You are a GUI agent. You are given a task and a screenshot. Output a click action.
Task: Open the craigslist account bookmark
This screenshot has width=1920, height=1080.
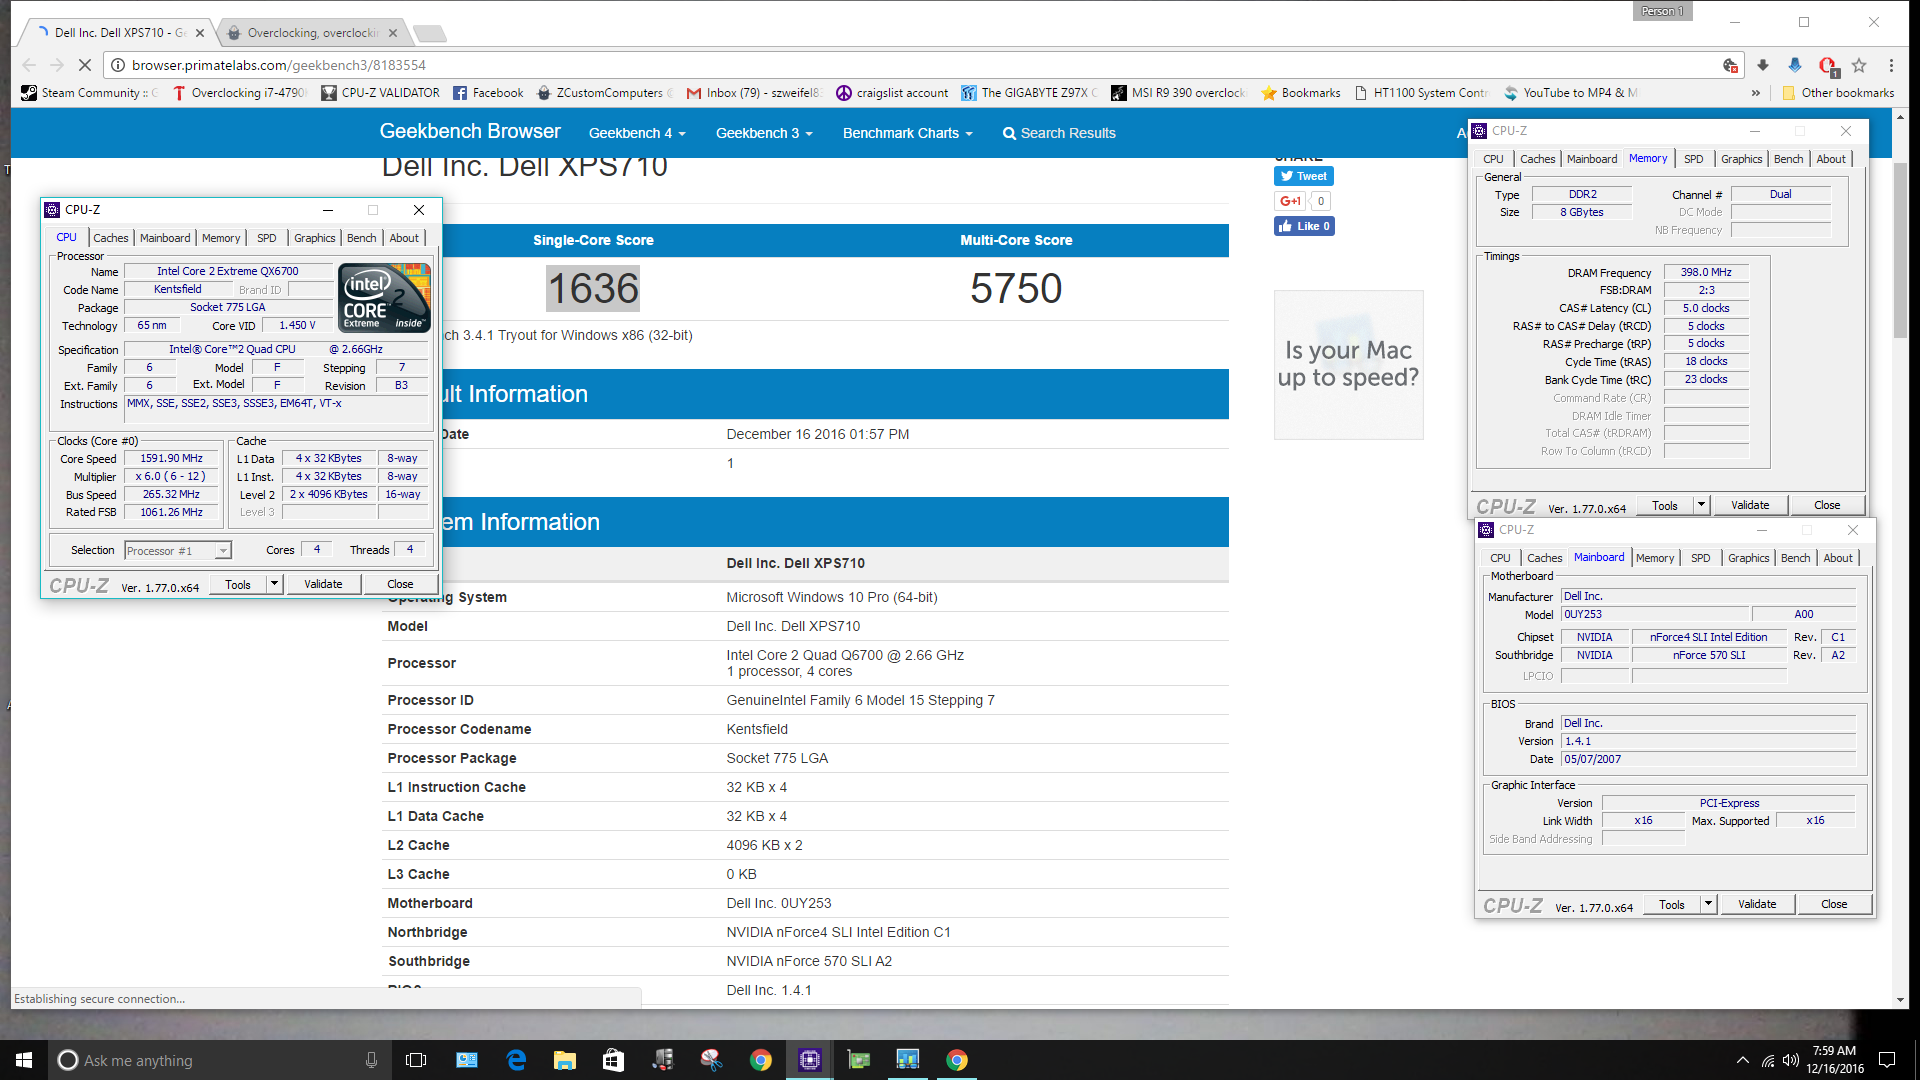click(892, 93)
